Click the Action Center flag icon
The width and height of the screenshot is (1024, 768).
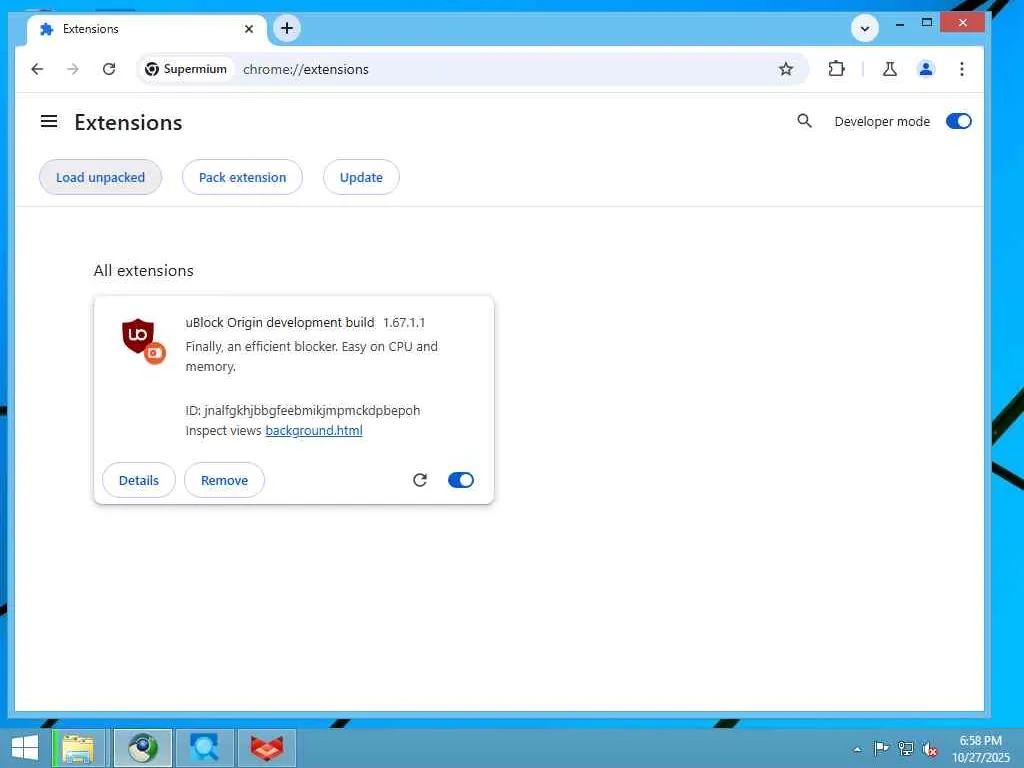coord(880,748)
